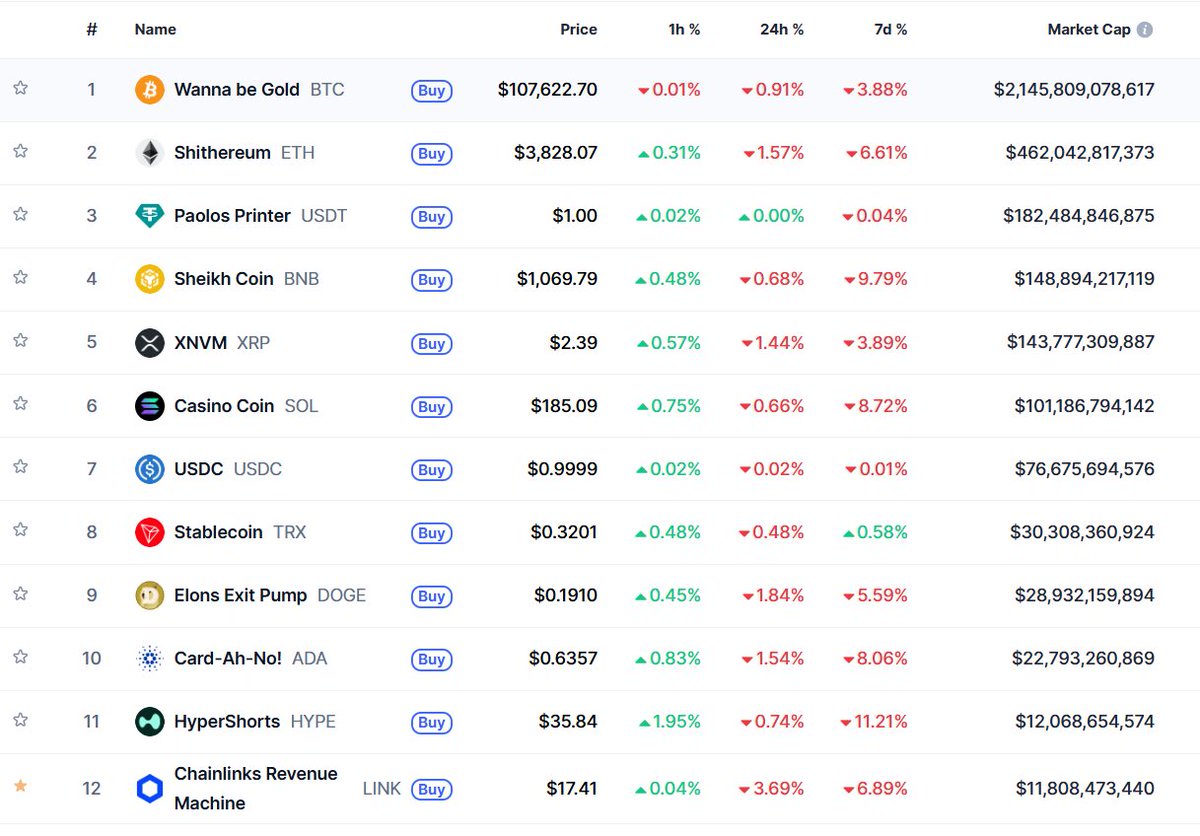Click the 11.21% seven-day change value

coord(874,721)
